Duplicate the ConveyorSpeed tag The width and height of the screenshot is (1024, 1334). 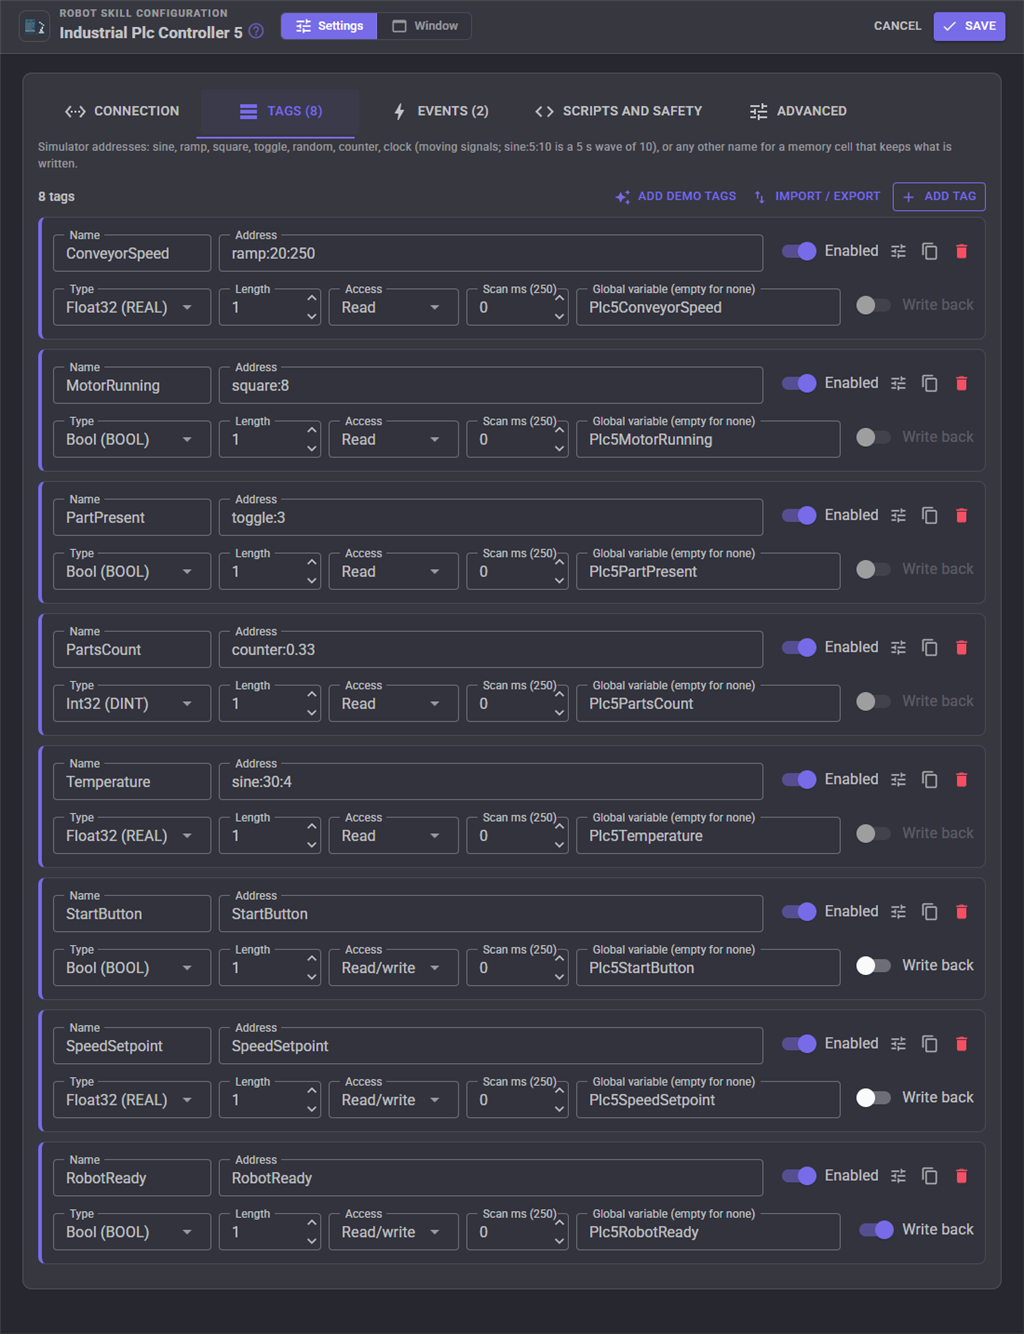930,251
